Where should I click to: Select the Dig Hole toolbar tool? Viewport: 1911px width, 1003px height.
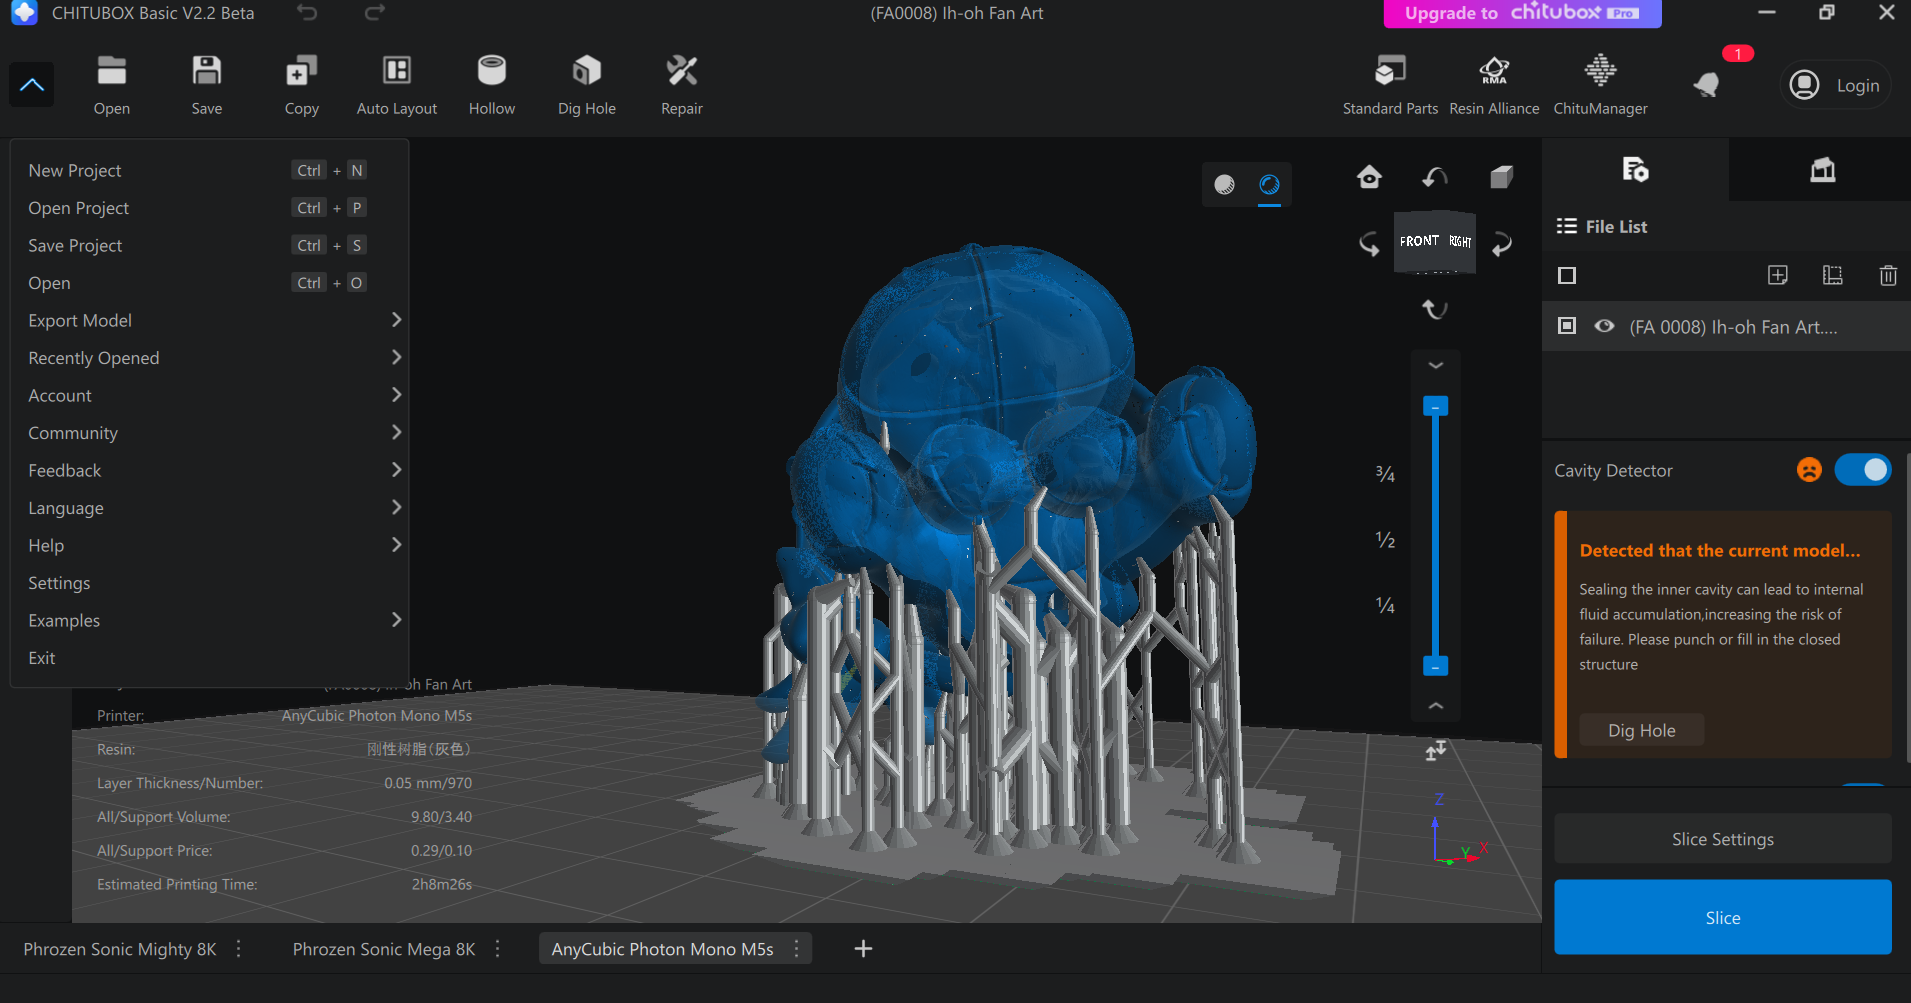tap(587, 84)
